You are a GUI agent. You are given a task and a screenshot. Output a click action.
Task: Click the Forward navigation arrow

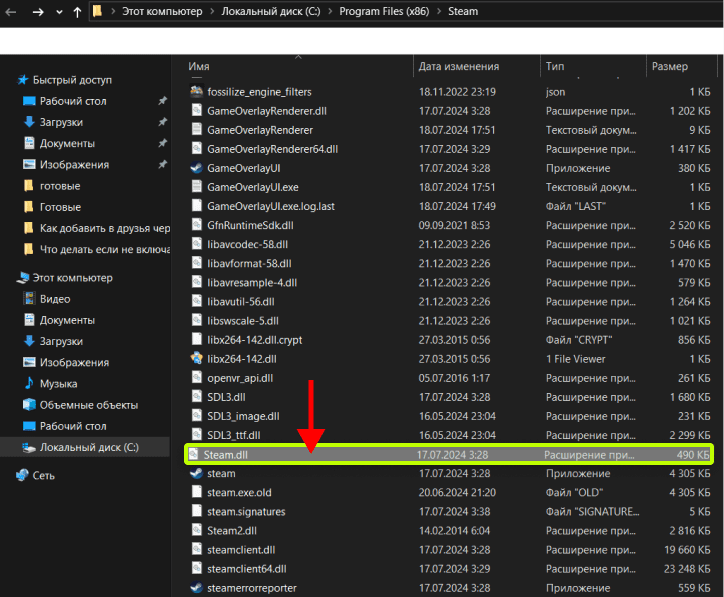(38, 12)
